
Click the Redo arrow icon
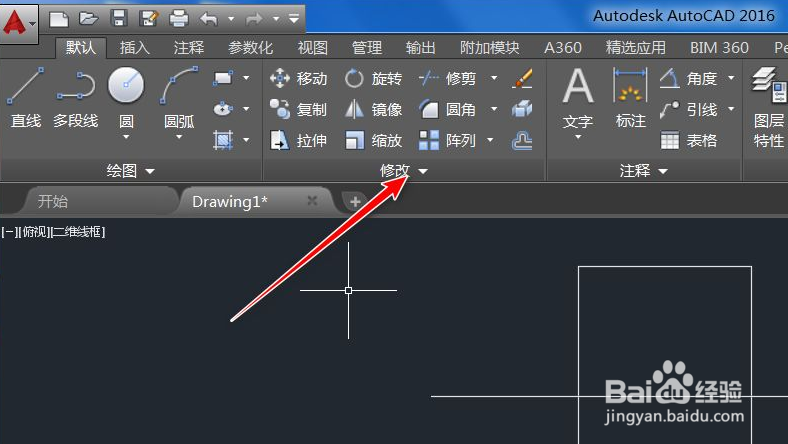(x=254, y=20)
